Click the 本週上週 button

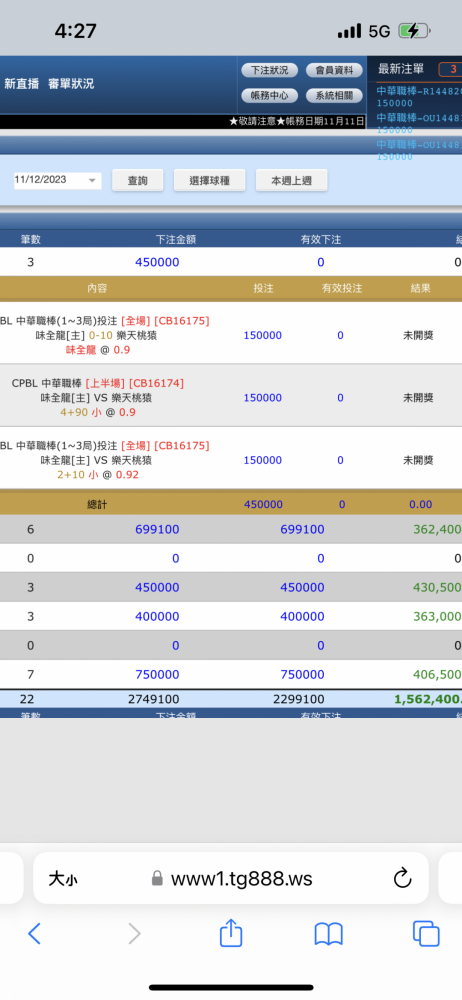(x=292, y=180)
